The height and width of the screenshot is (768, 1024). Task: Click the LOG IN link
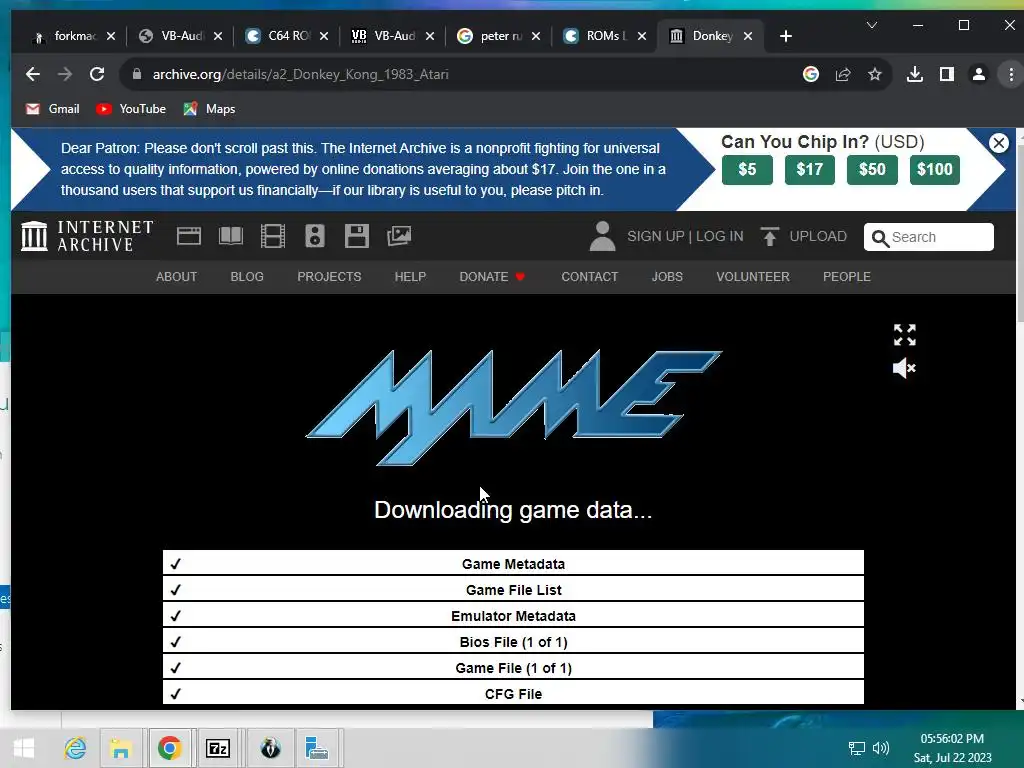(x=720, y=236)
